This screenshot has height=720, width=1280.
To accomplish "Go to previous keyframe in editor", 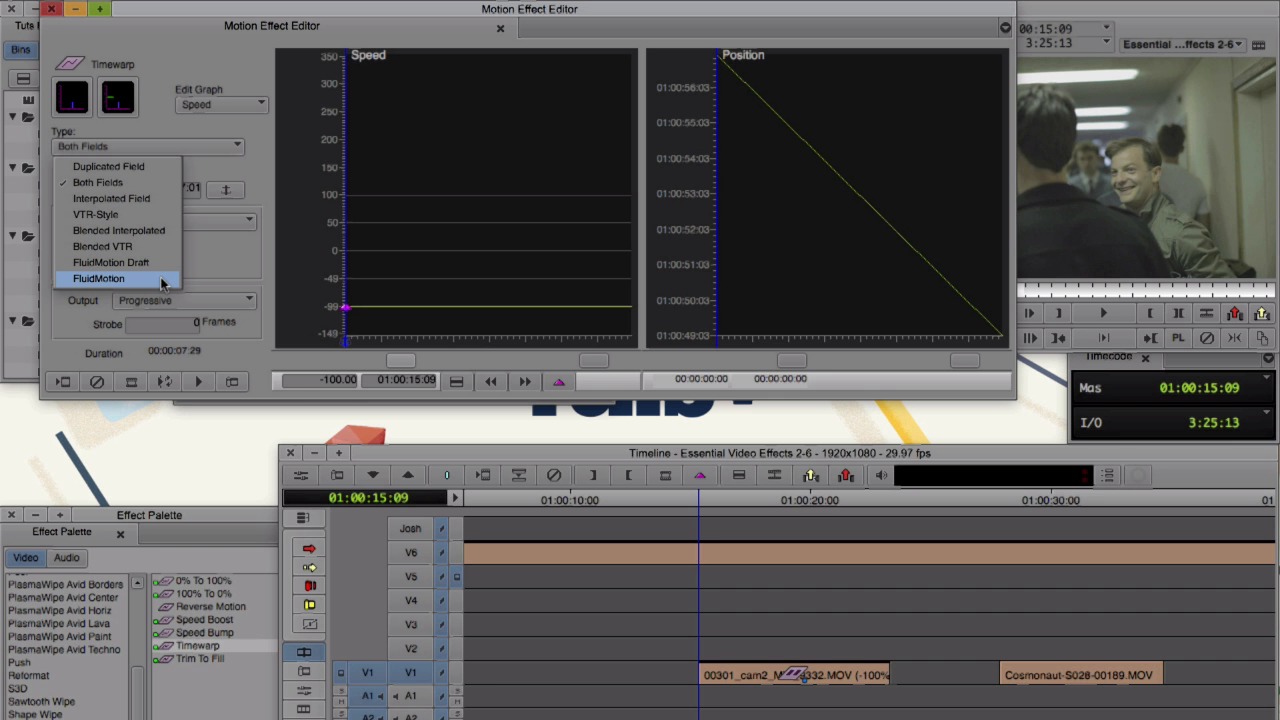I will click(491, 382).
